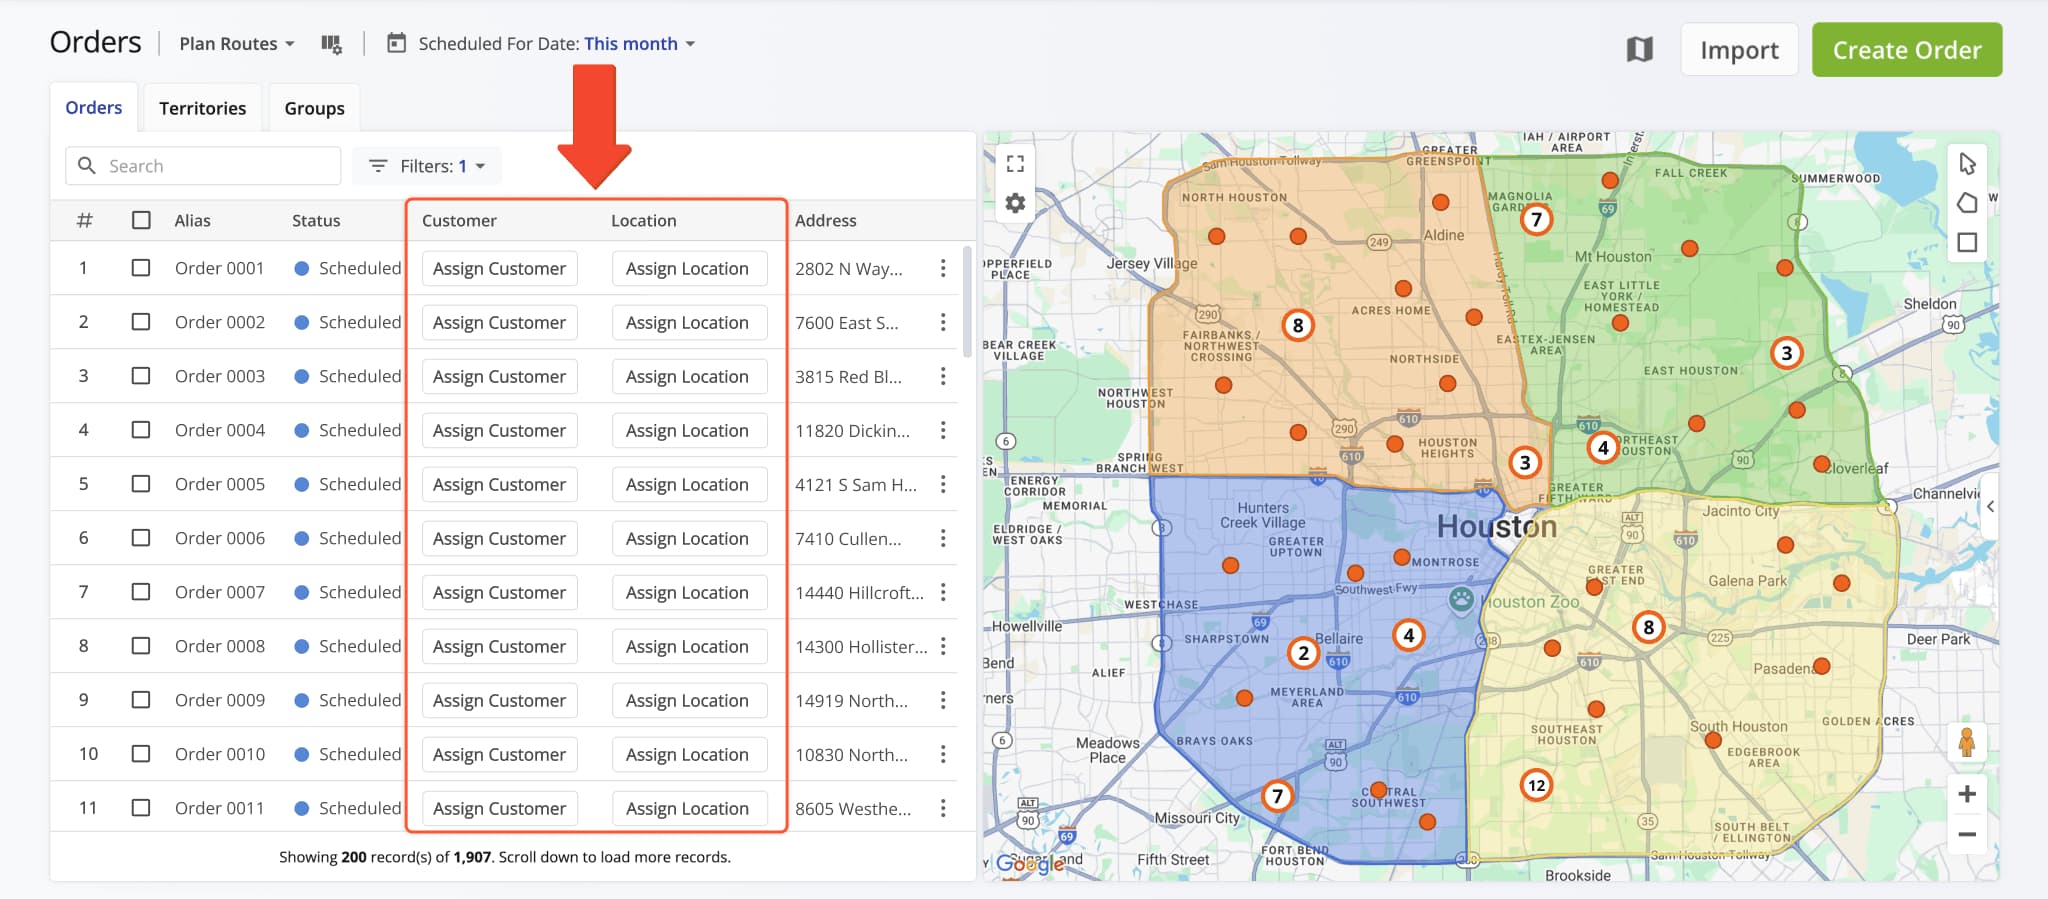Switch to the Groups tab
Screen dimensions: 2048x899
[x=314, y=108]
